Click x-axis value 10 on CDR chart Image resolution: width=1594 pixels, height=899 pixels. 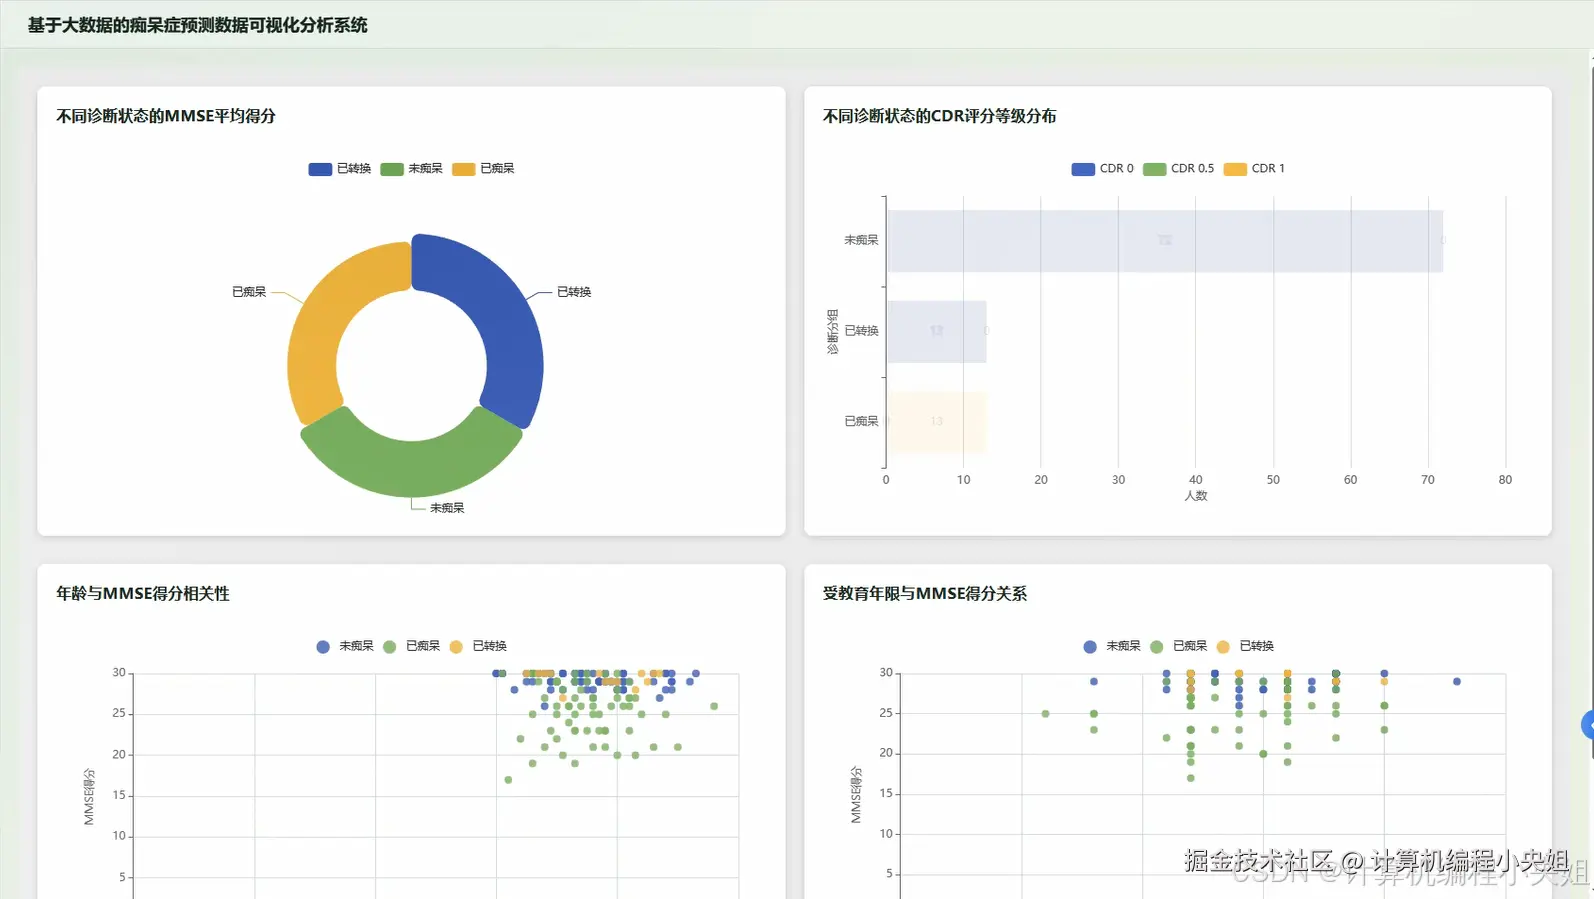963,480
